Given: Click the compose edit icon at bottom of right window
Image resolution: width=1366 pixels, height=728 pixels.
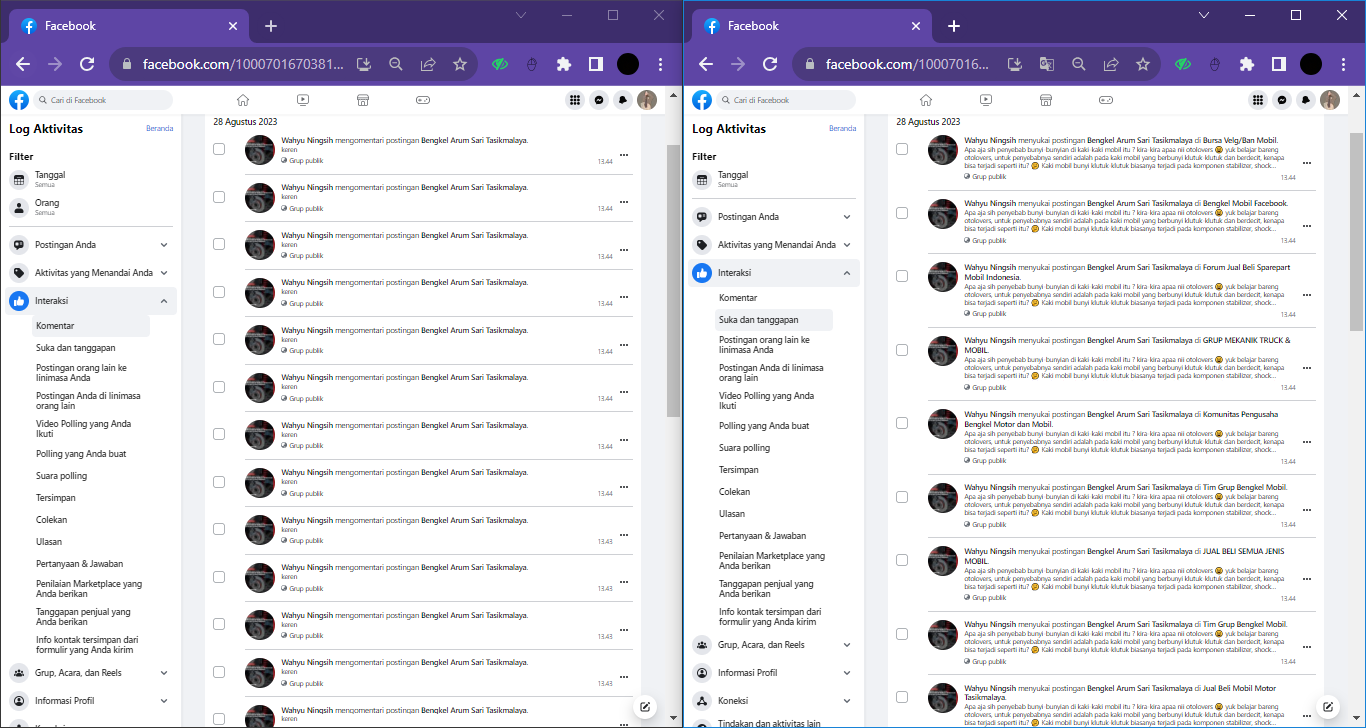Looking at the screenshot, I should click(1328, 706).
